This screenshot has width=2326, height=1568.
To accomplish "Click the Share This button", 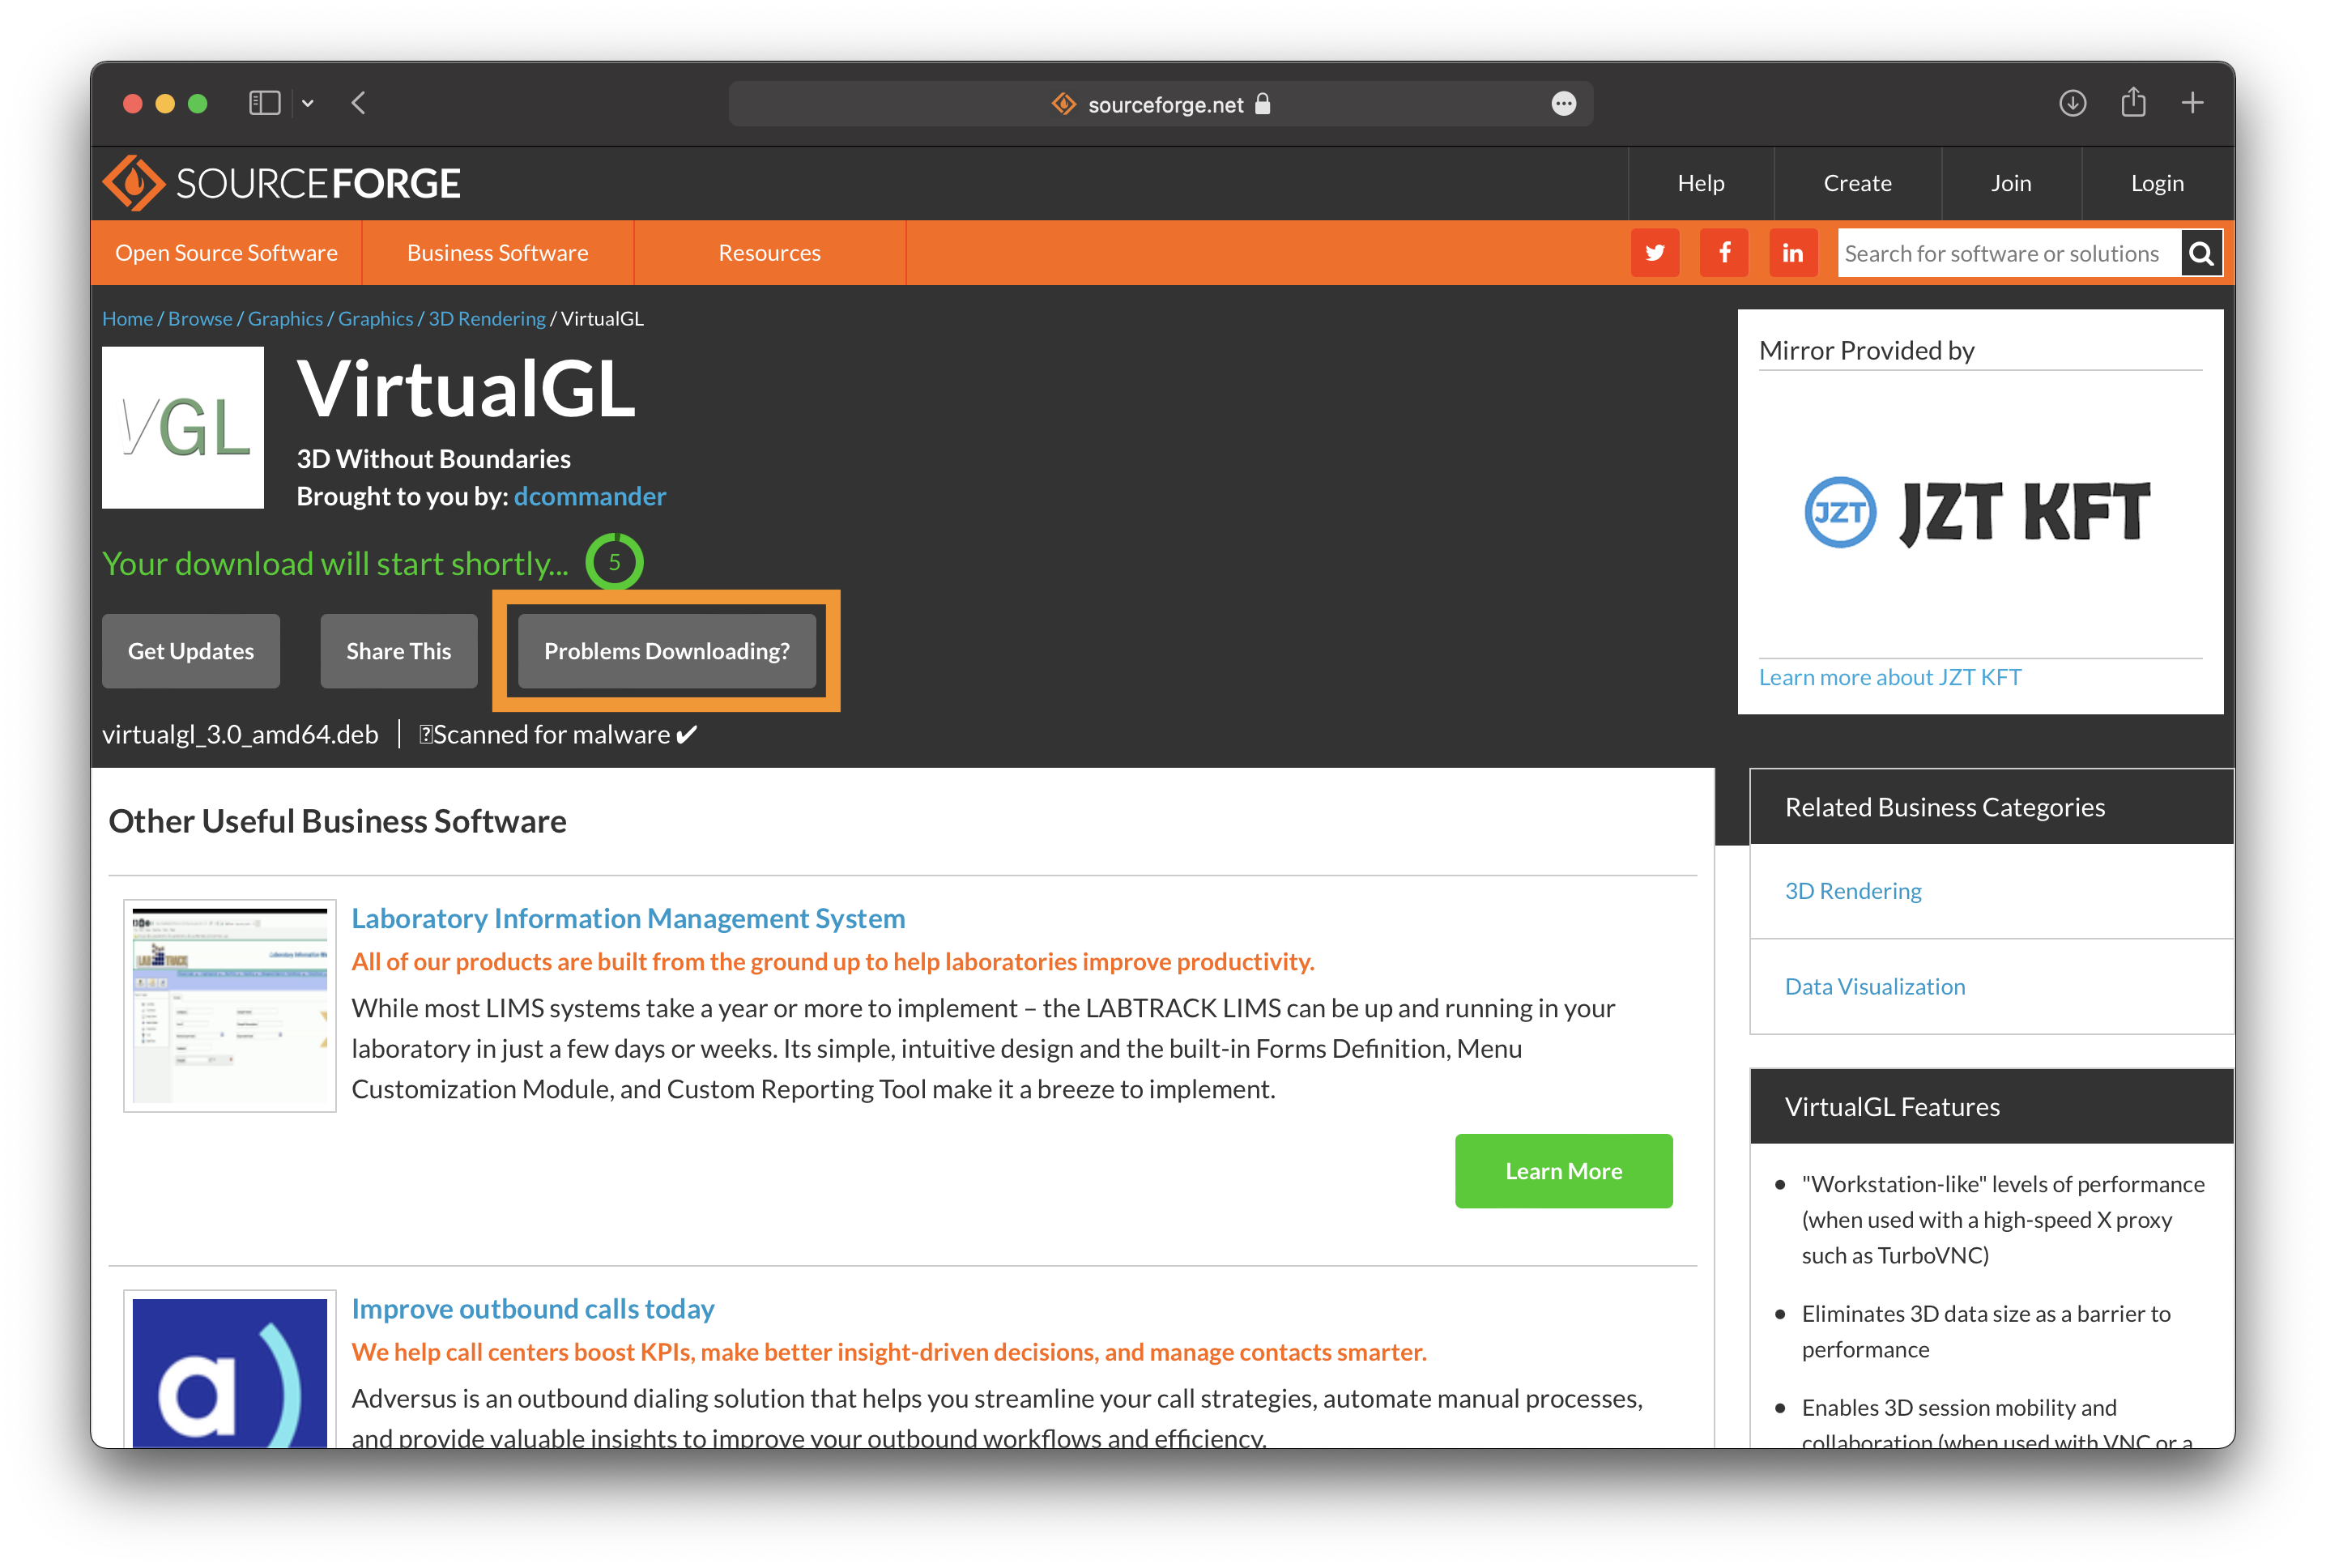I will pos(399,651).
